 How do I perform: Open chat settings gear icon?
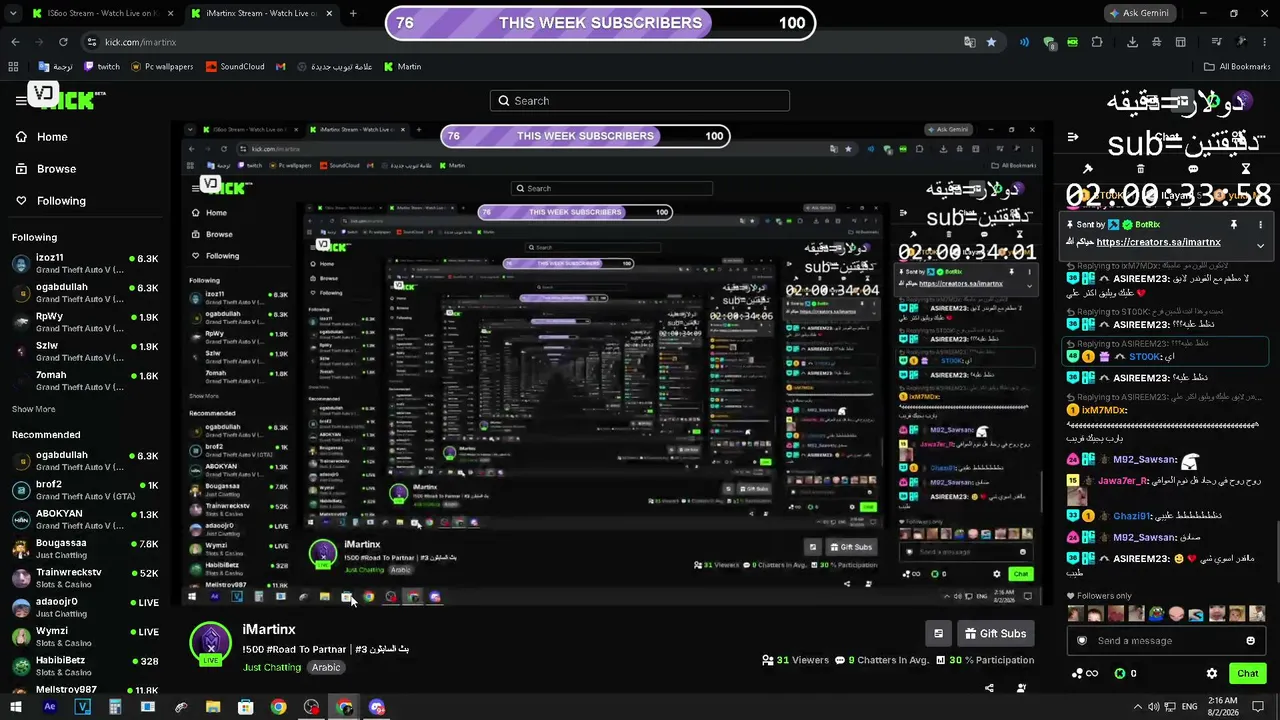[1212, 673]
